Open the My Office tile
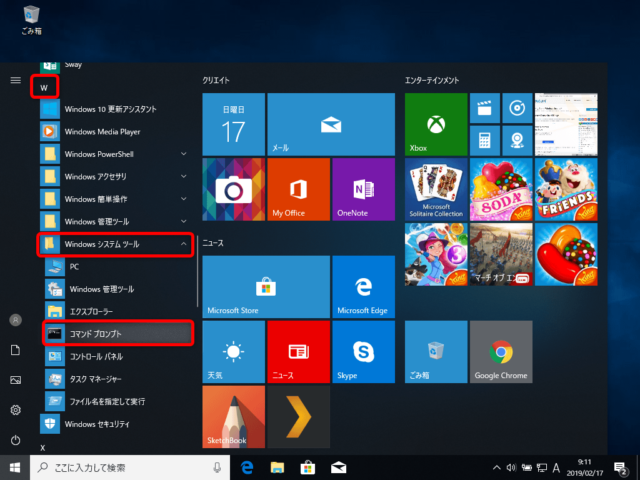Viewport: 640px width, 480px height. pyautogui.click(x=298, y=189)
